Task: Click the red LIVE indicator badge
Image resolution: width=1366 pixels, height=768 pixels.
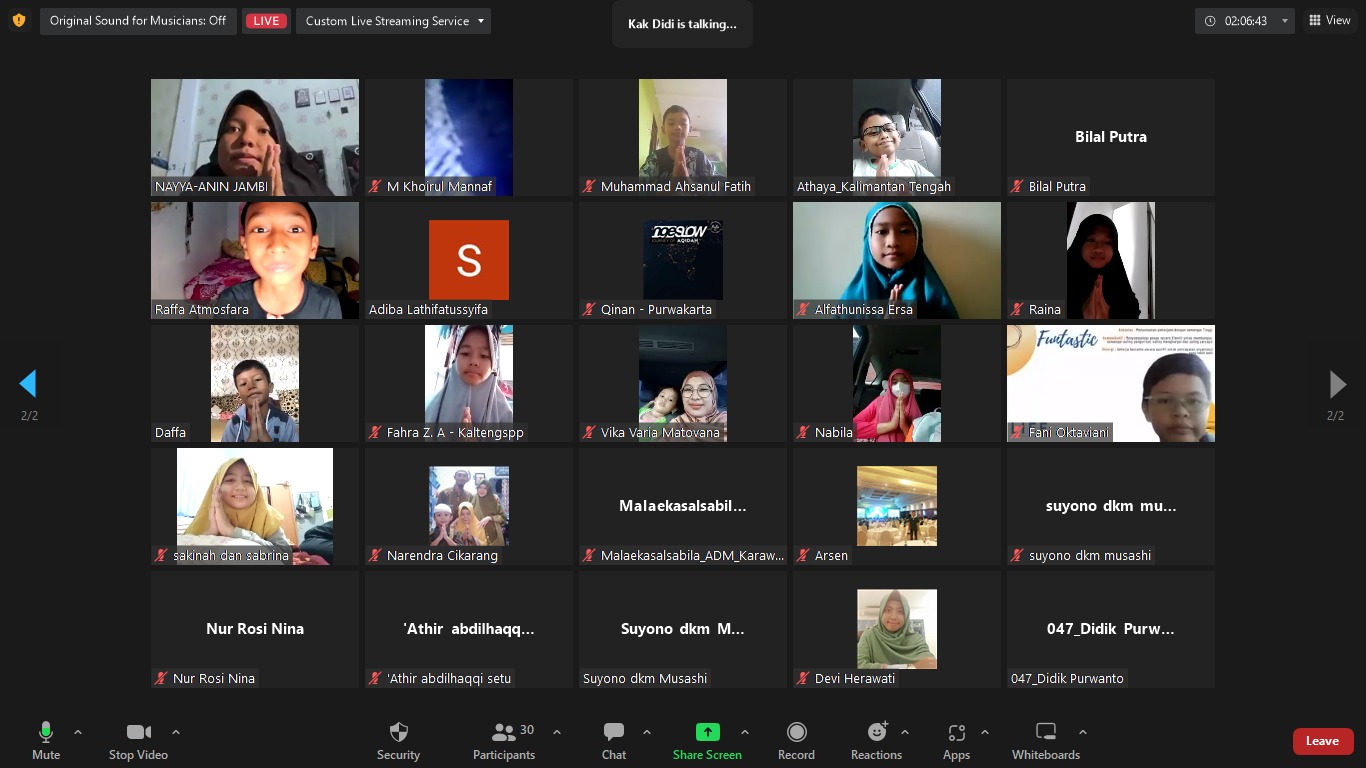Action: pyautogui.click(x=266, y=21)
